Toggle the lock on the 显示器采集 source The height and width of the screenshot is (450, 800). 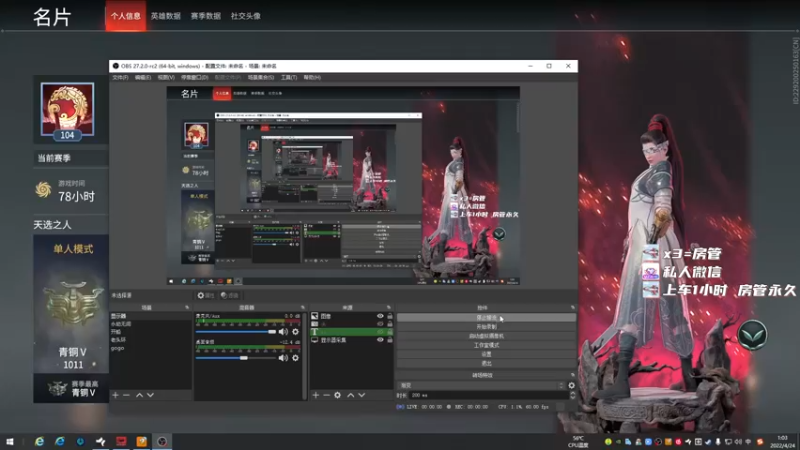pyautogui.click(x=390, y=340)
